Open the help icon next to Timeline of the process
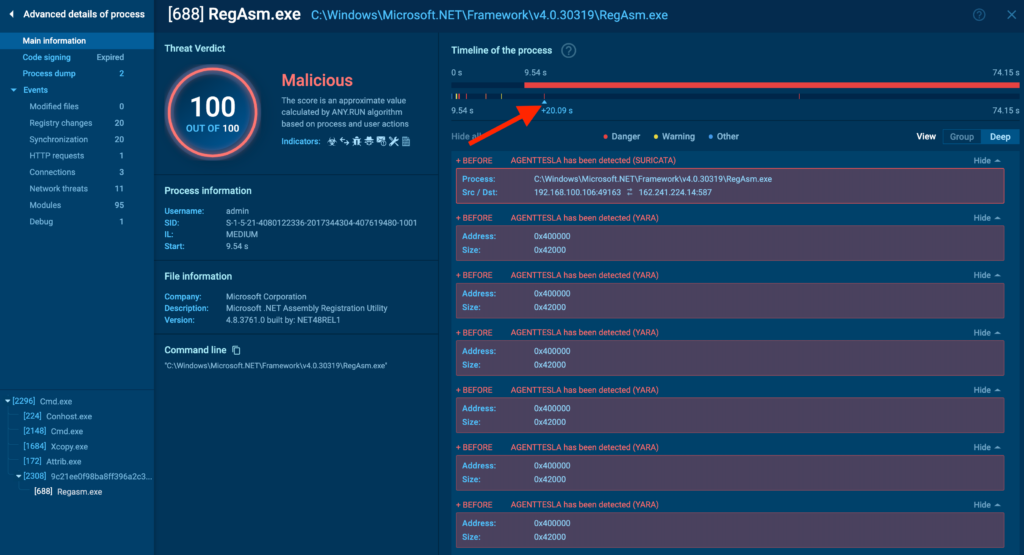 click(569, 50)
